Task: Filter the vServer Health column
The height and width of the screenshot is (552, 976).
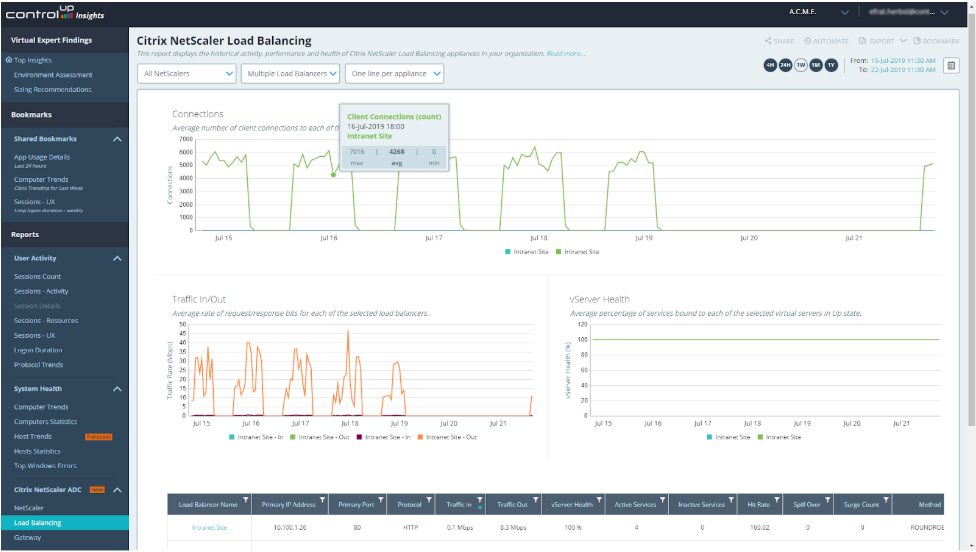Action: pos(599,500)
